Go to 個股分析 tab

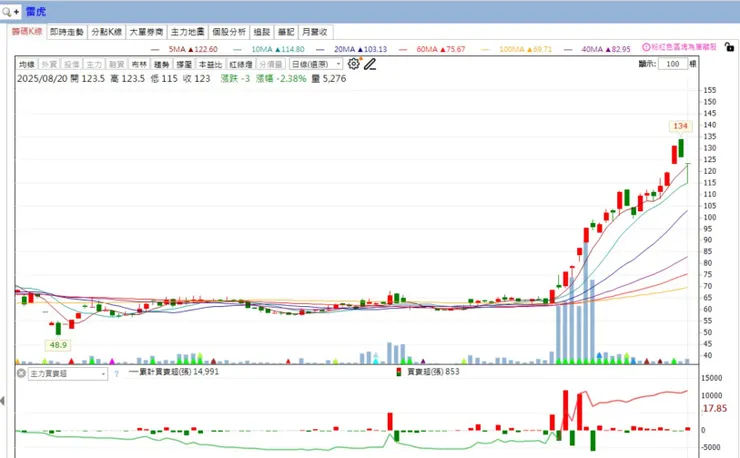coord(229,32)
